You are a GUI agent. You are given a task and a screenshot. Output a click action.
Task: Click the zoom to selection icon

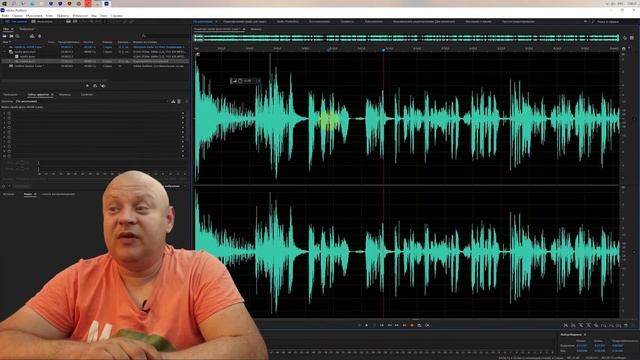tap(619, 325)
